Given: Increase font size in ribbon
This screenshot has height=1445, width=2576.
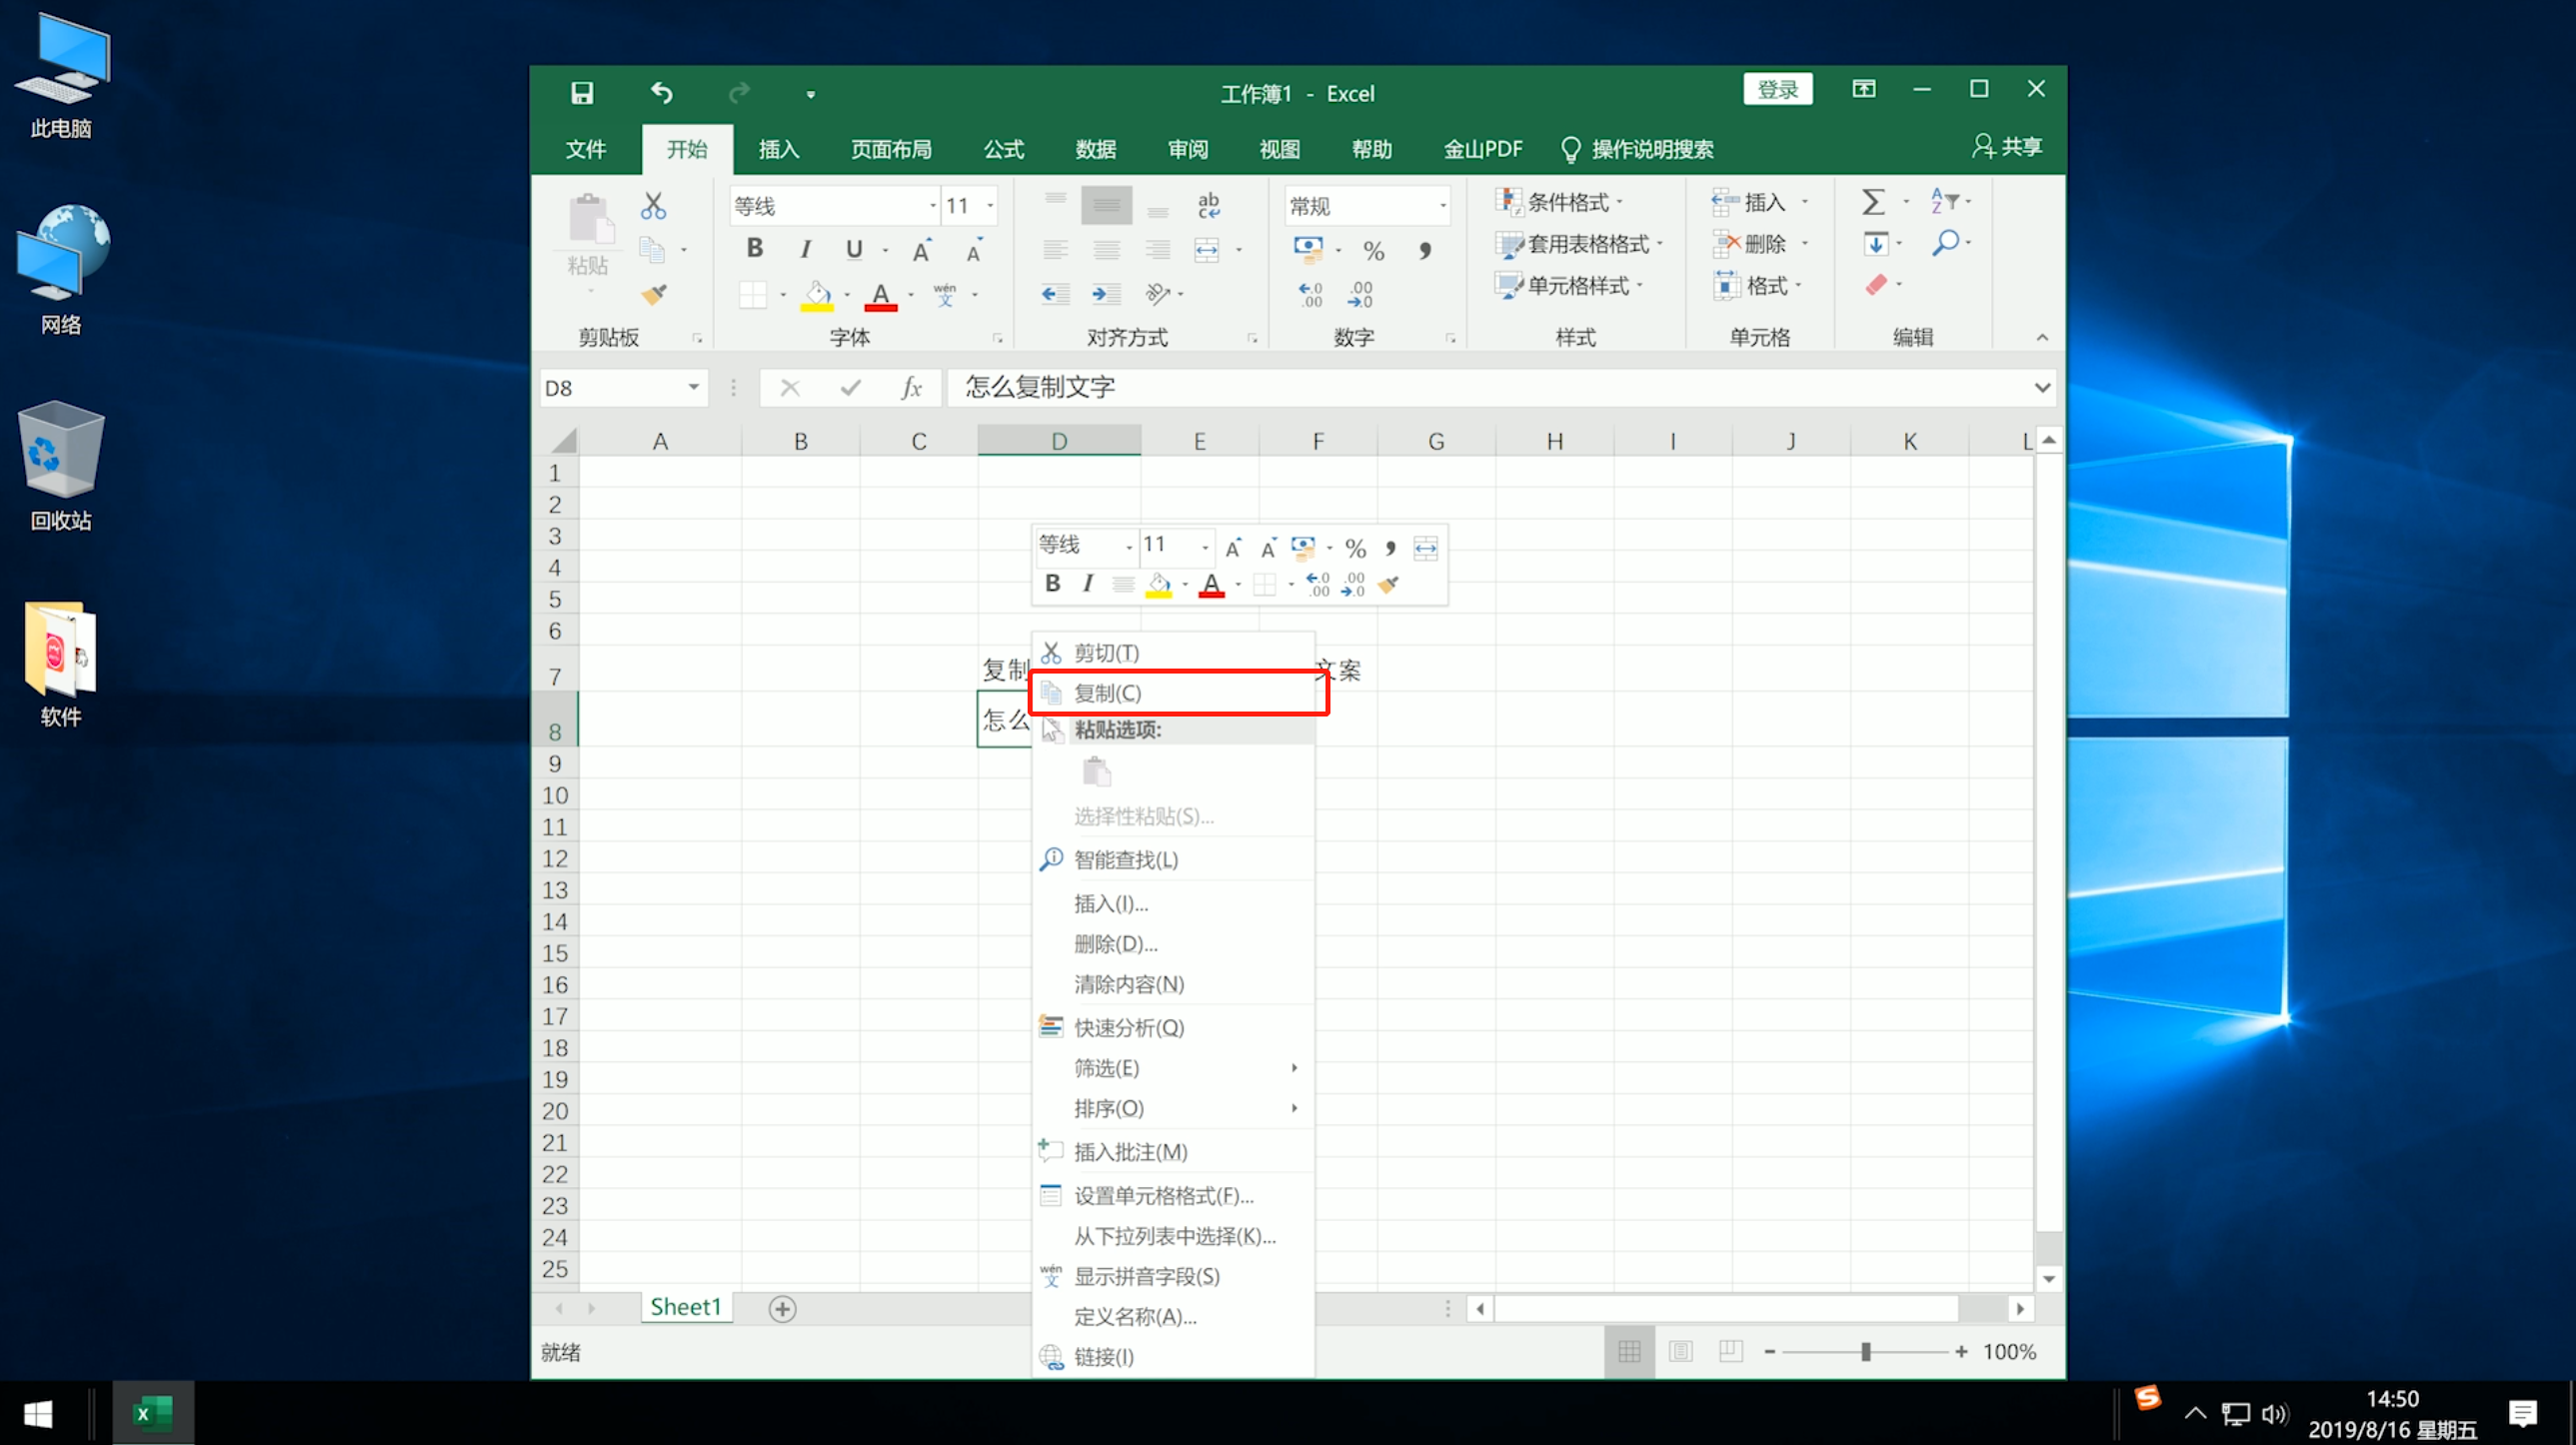Looking at the screenshot, I should point(922,250).
